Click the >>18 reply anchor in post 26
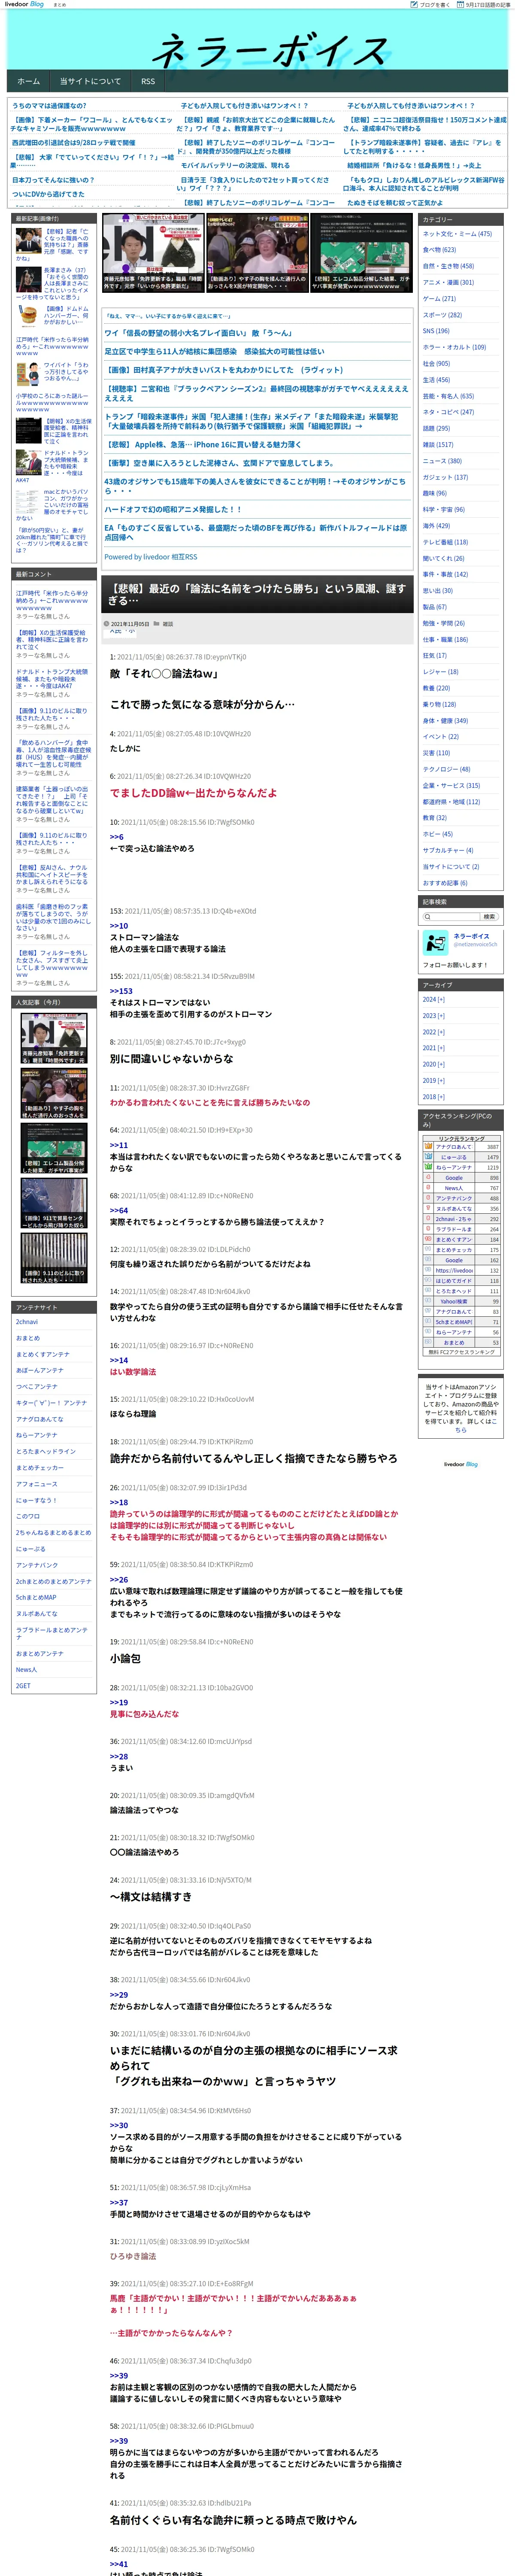 119,1502
